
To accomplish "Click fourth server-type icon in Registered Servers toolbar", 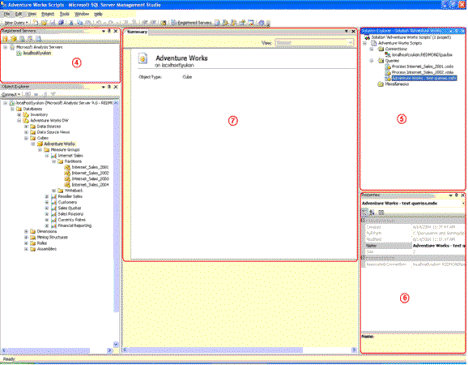I will pyautogui.click(x=30, y=39).
